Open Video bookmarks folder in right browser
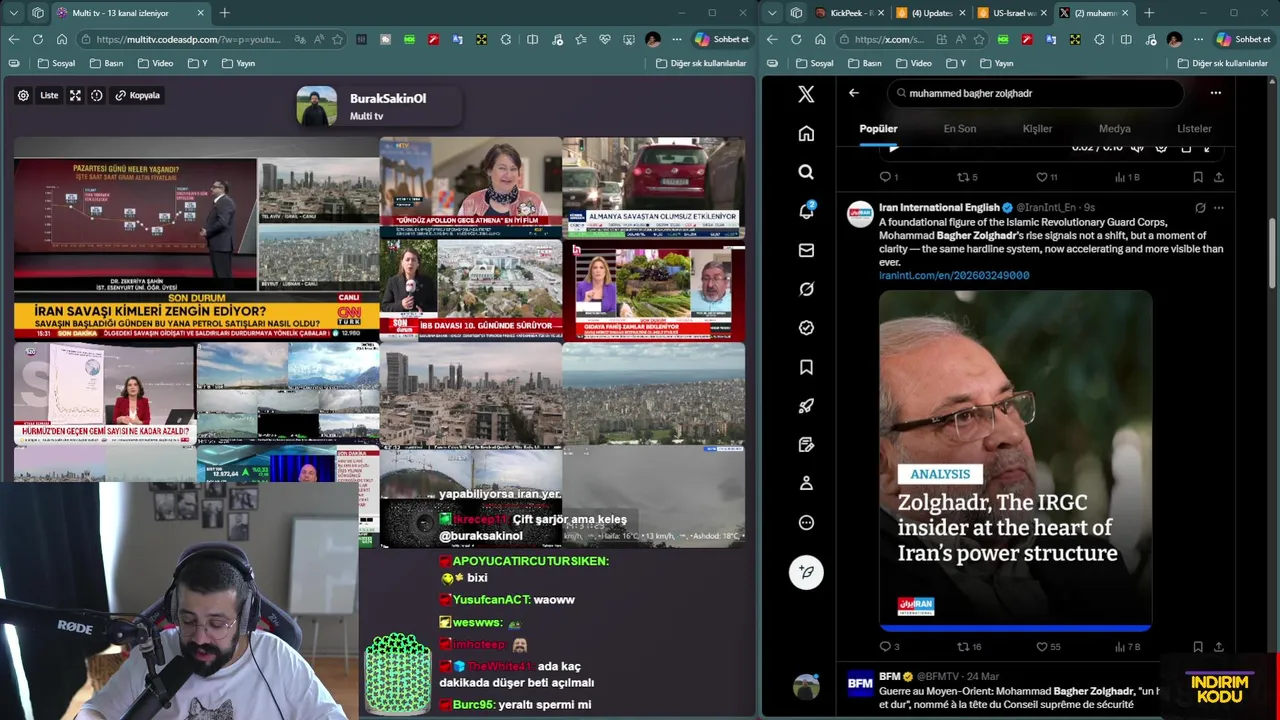The image size is (1280, 720). tap(913, 63)
